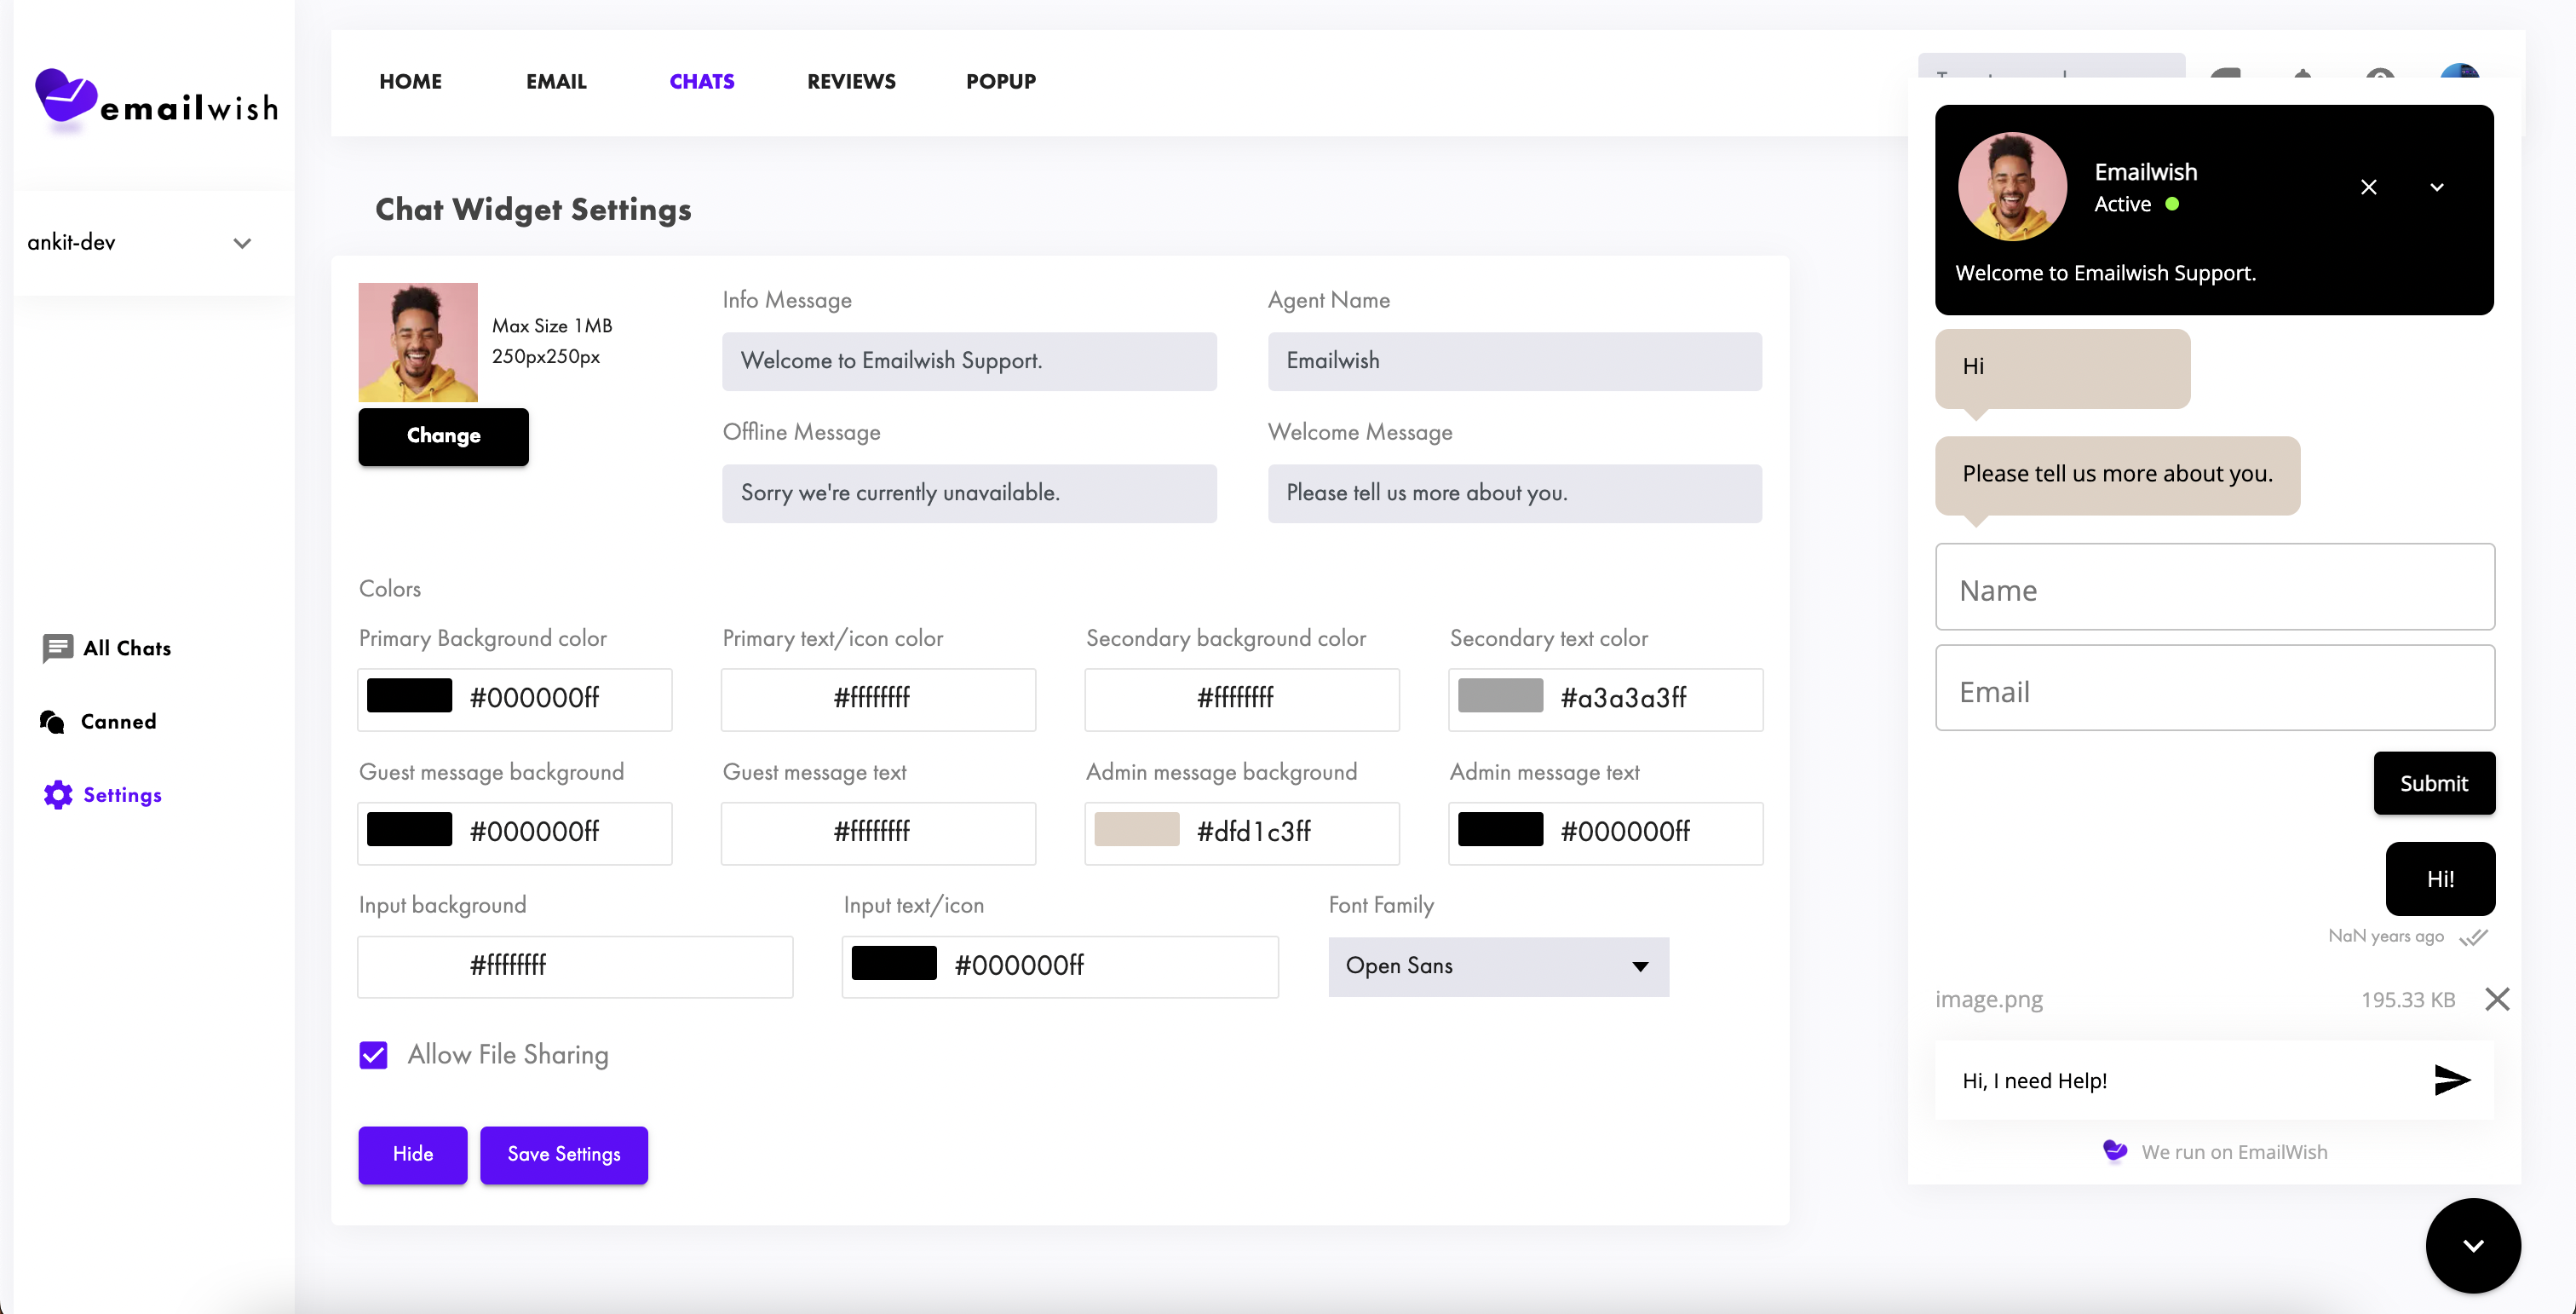The image size is (2576, 1314).
Task: Follow the We run on EmailWish link
Action: click(2234, 1152)
